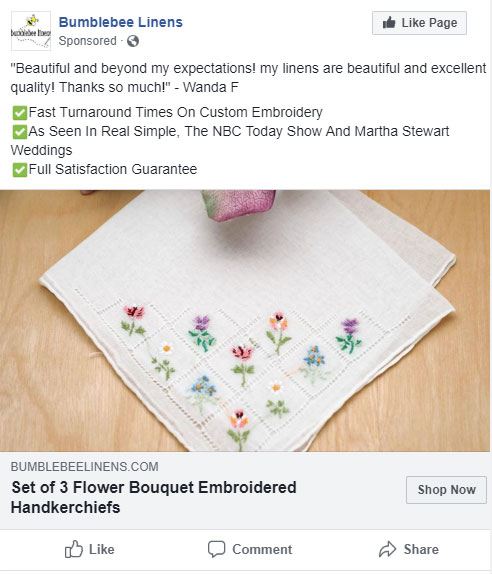Screen dimensions: 492x574
Task: Click the thumbs-up icon in Like Page
Action: (x=389, y=23)
